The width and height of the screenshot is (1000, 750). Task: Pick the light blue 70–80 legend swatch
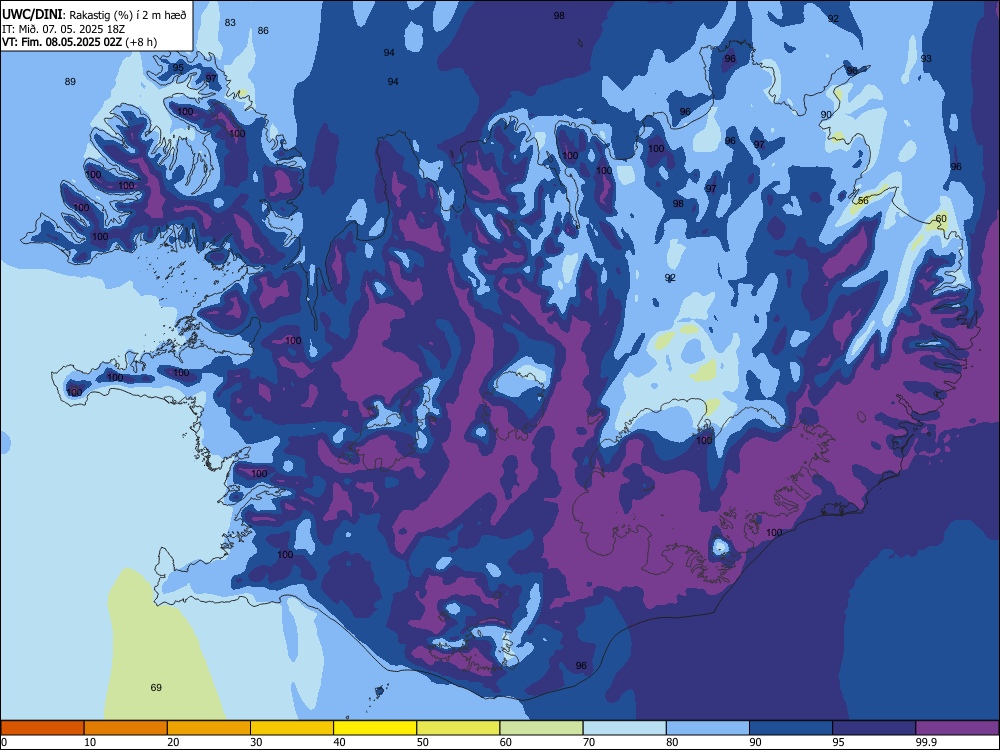pyautogui.click(x=624, y=728)
